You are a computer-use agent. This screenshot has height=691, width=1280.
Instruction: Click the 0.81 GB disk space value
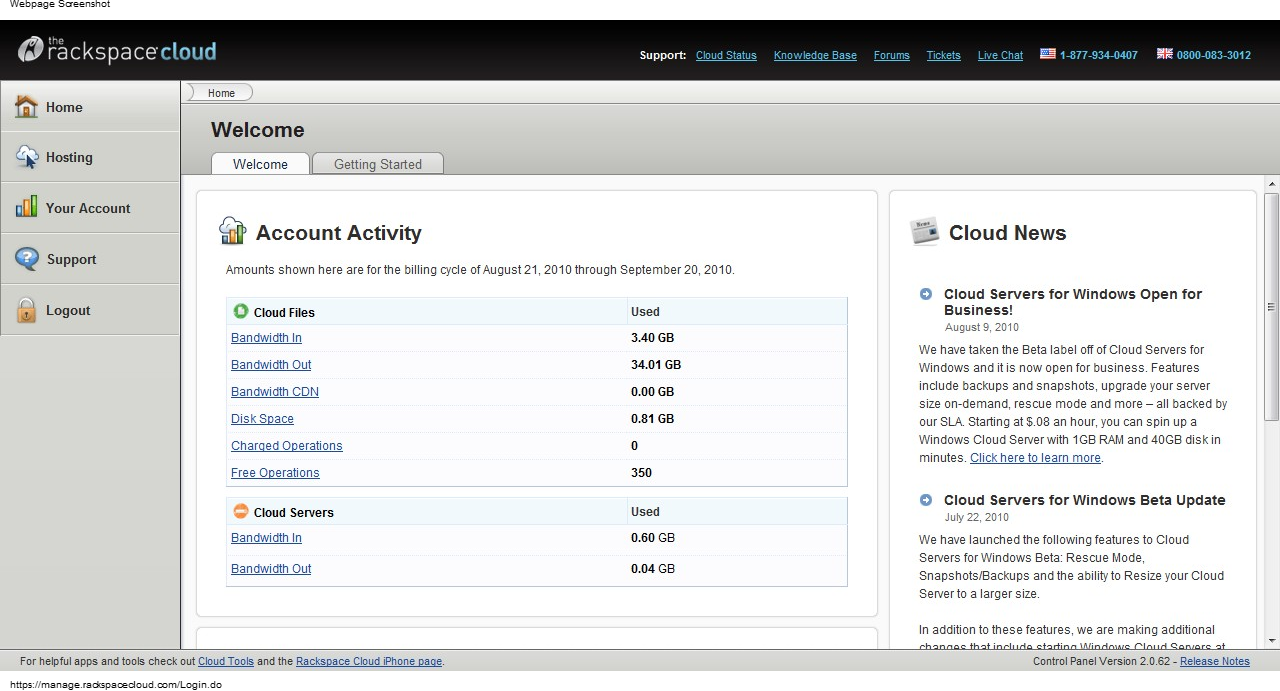pyautogui.click(x=652, y=419)
